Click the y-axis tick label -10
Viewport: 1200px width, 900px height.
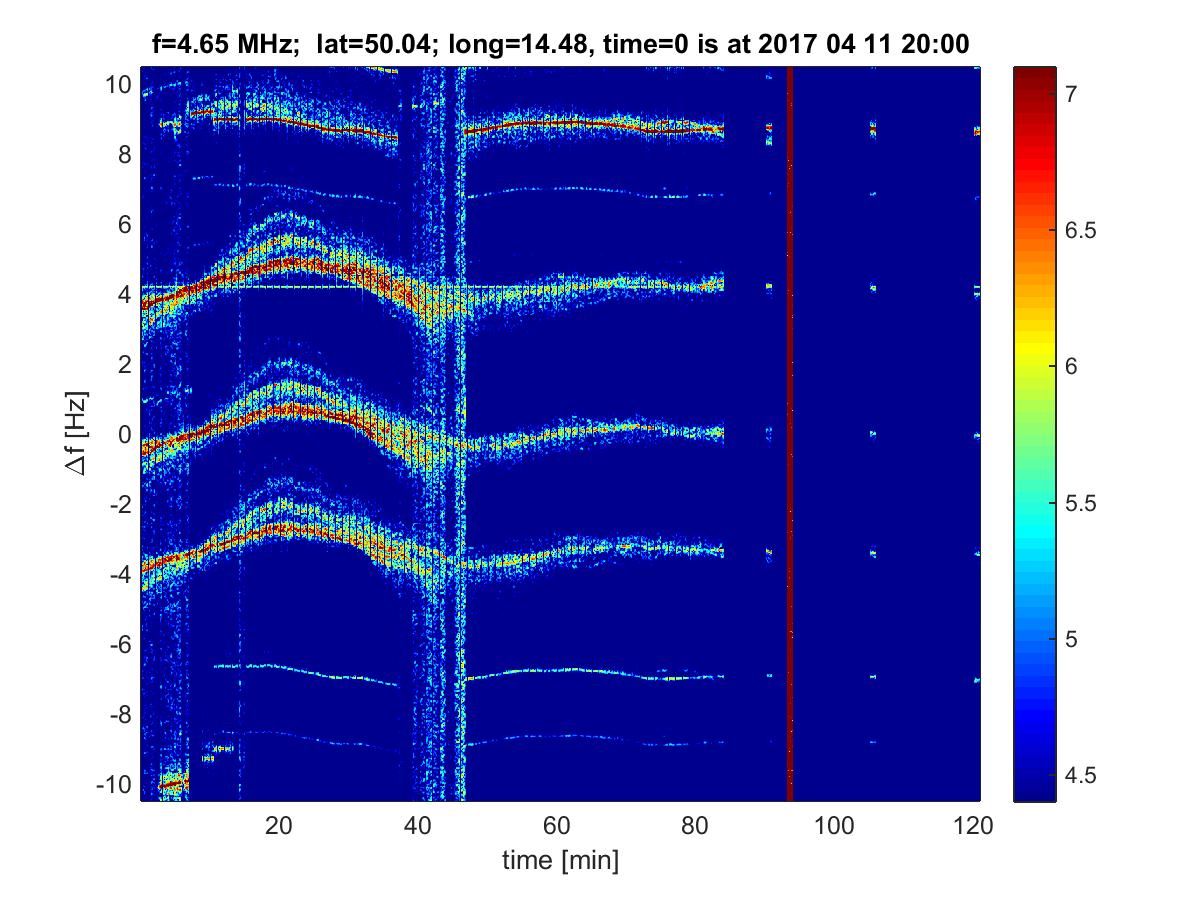(x=112, y=785)
